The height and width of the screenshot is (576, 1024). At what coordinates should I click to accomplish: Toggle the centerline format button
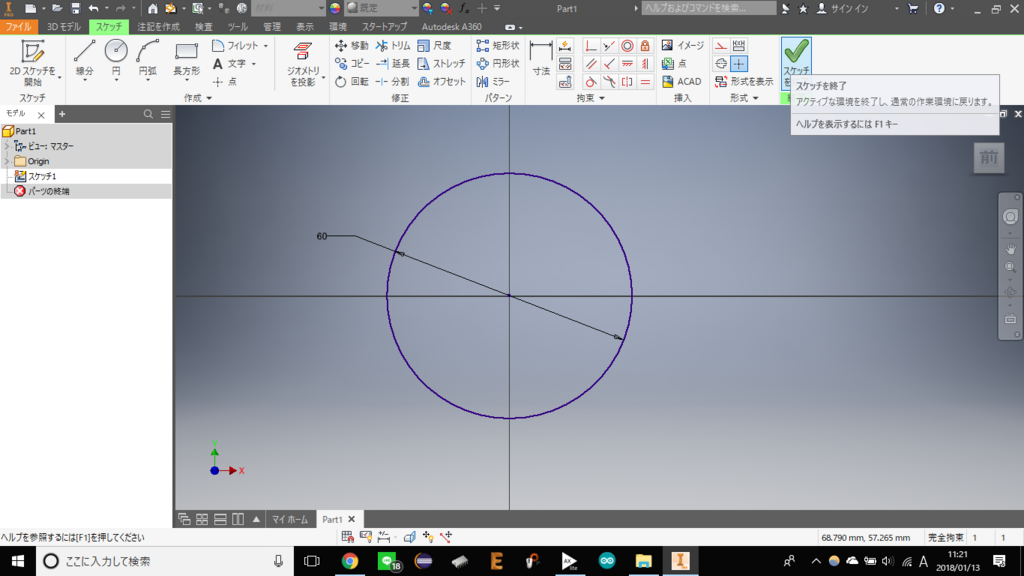[720, 63]
